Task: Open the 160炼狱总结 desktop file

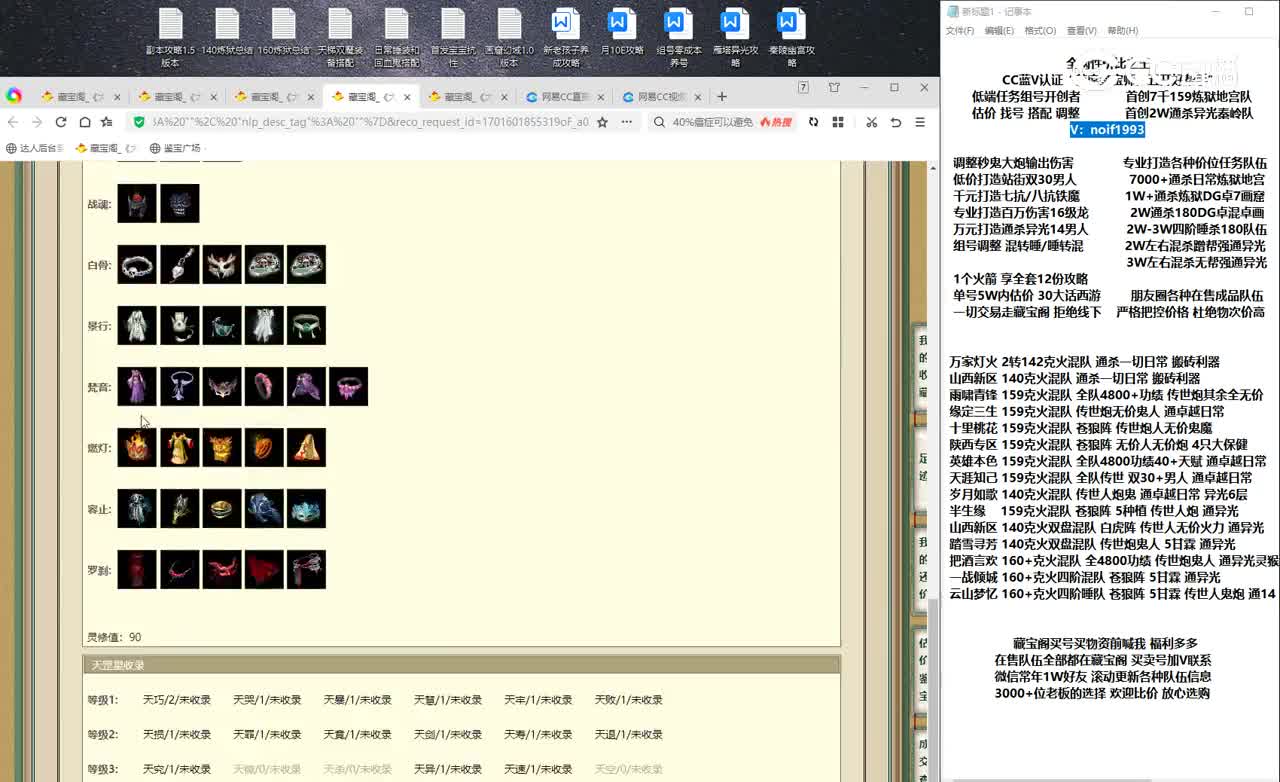Action: tap(283, 32)
